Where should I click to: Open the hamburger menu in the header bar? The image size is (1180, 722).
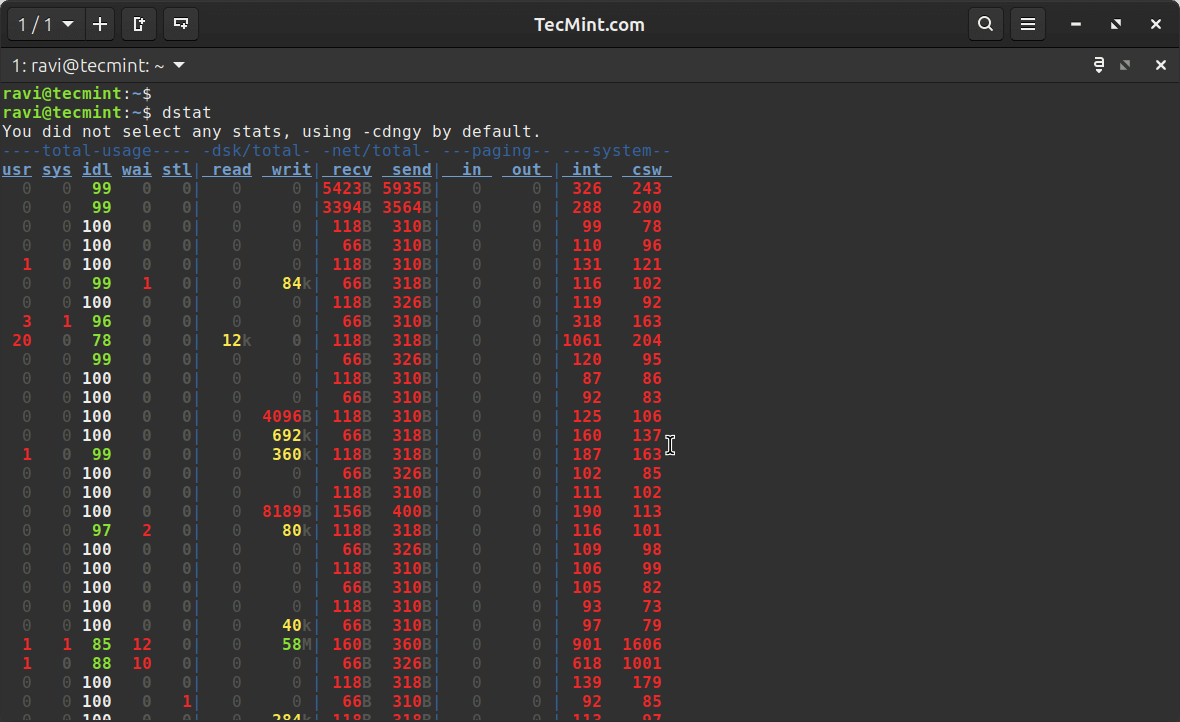[x=1027, y=24]
